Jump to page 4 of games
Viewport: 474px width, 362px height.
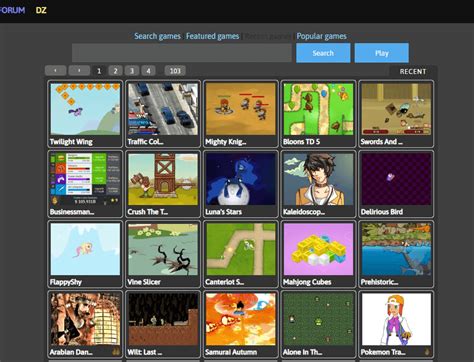point(148,71)
